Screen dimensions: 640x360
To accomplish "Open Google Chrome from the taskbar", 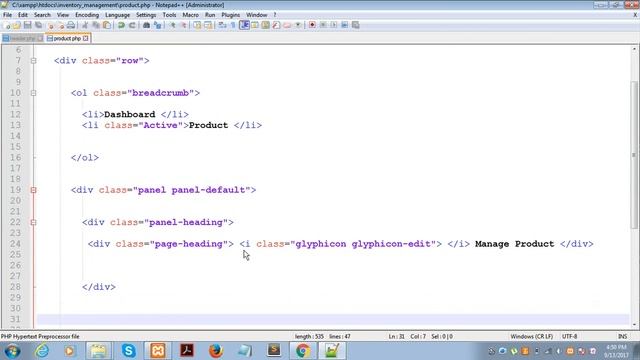I will tap(303, 351).
